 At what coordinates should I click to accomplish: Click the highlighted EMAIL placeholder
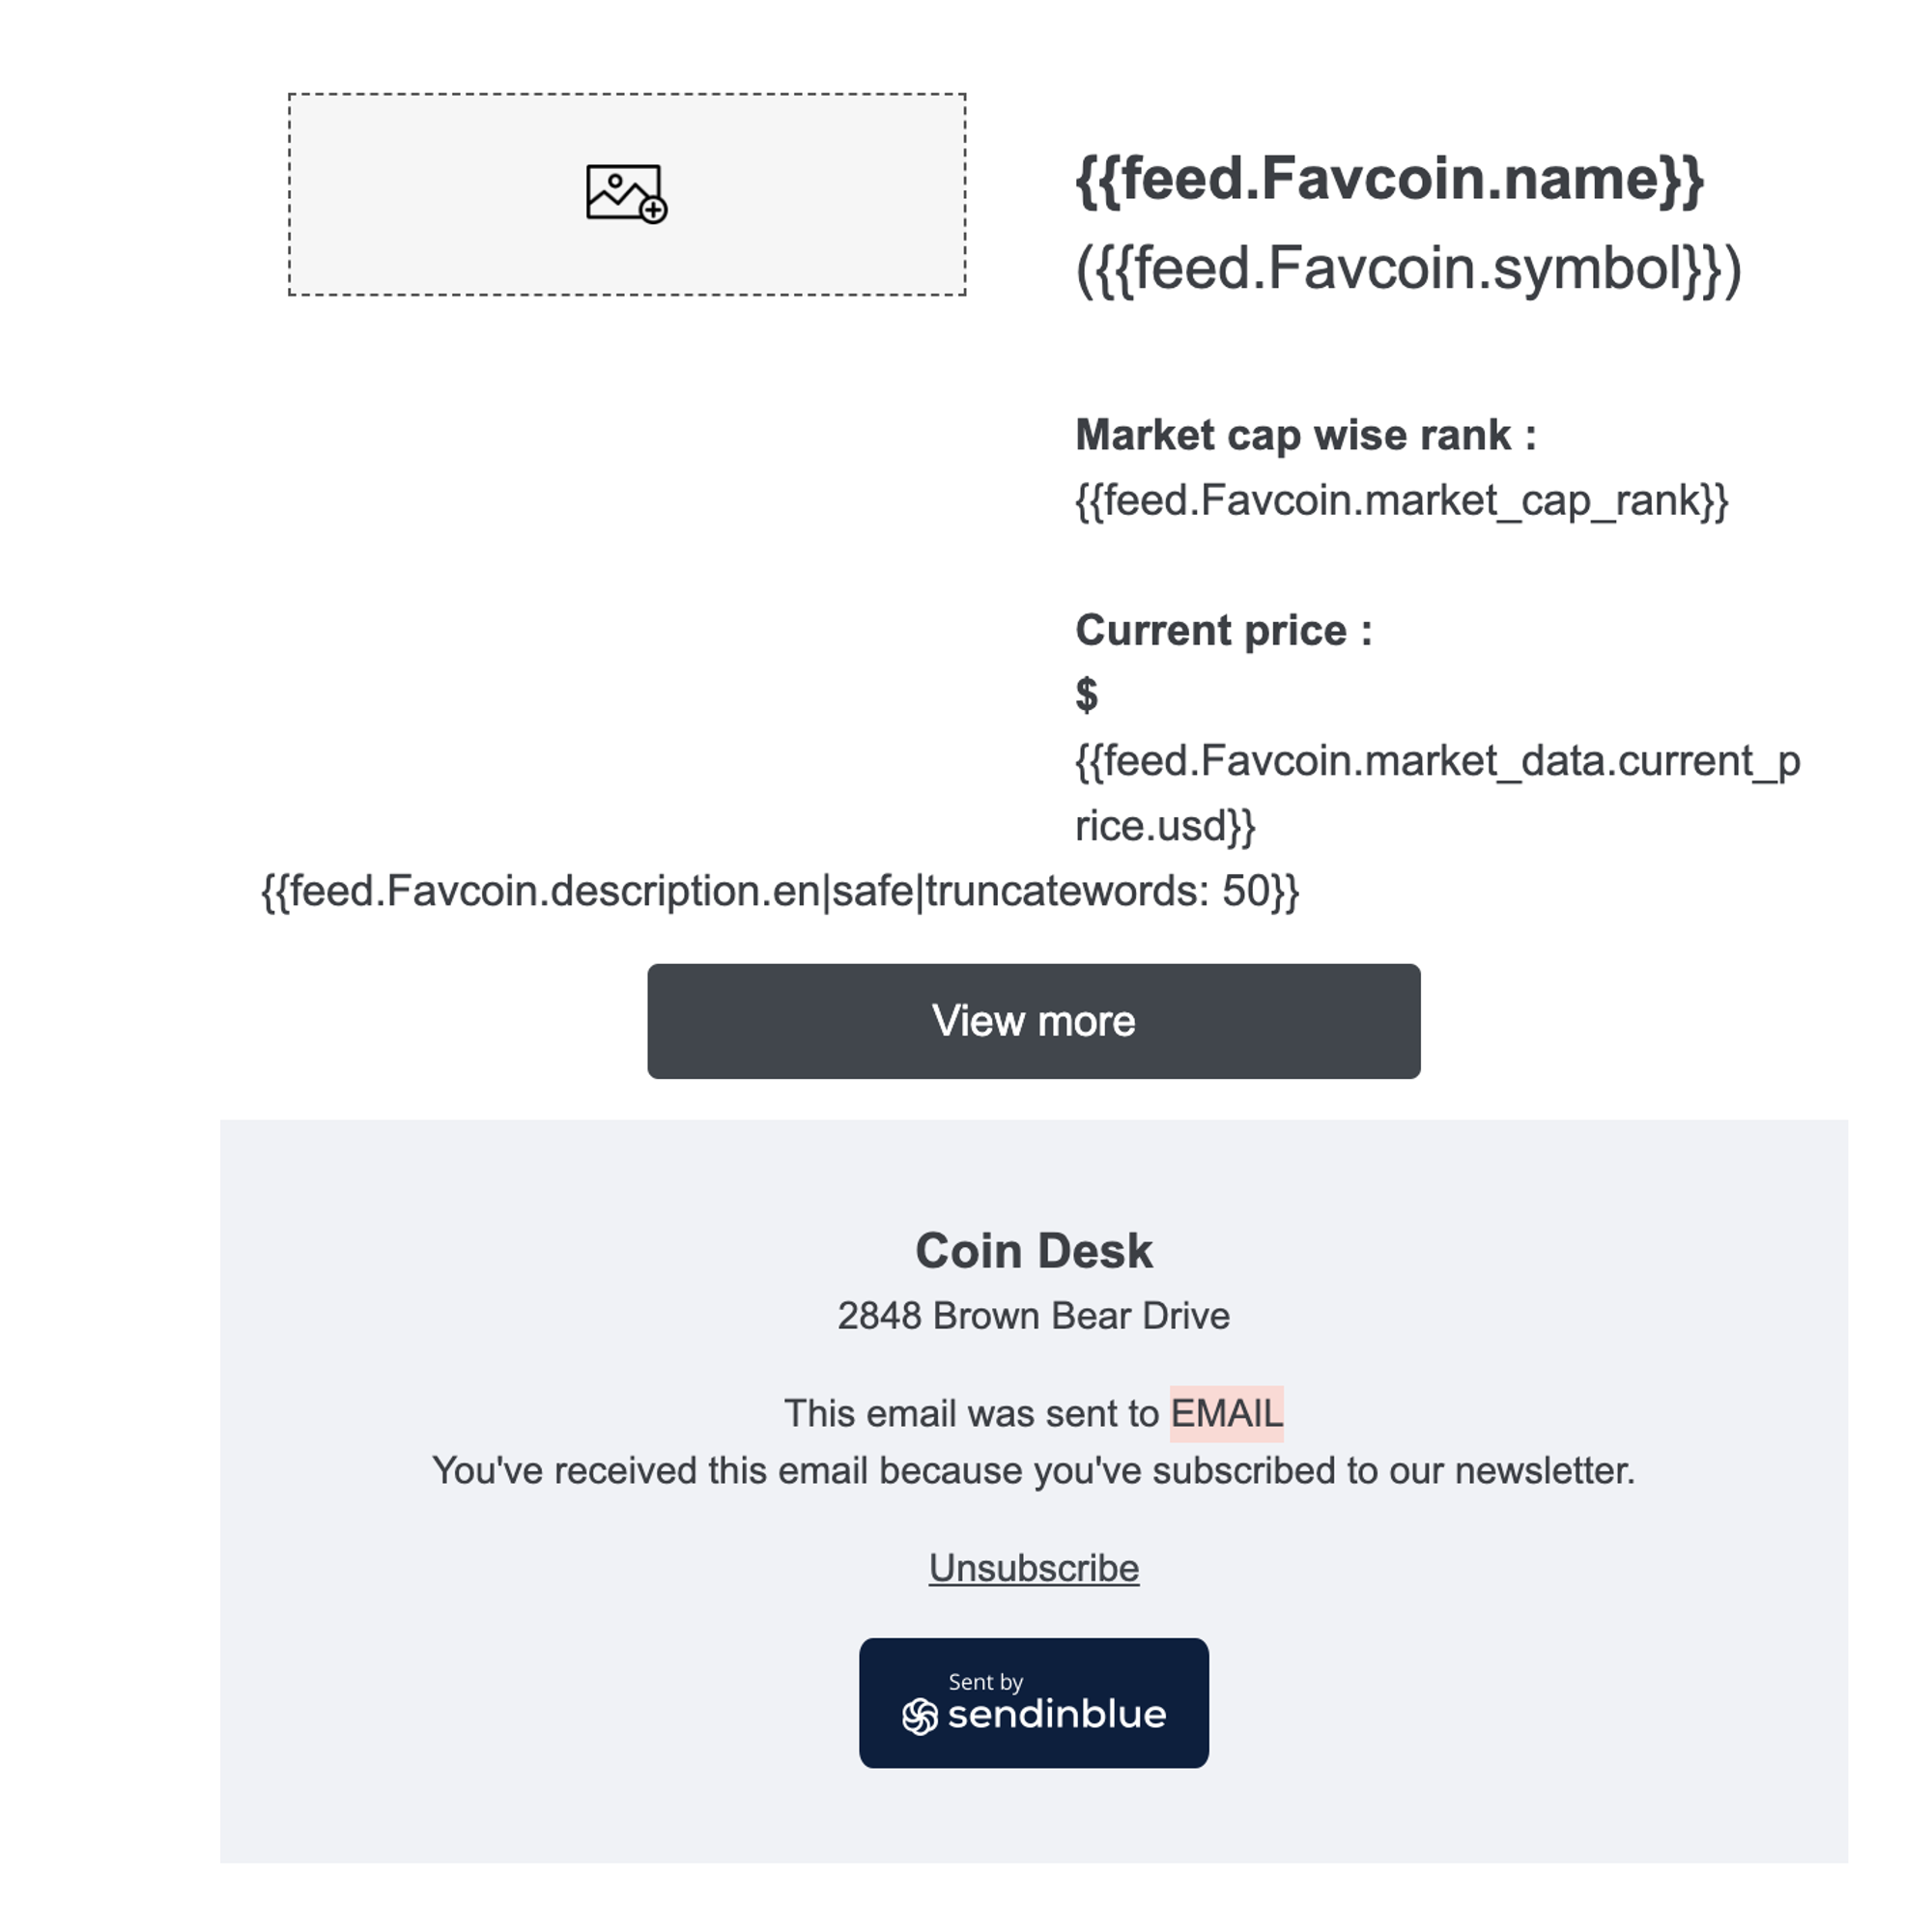click(x=1226, y=1414)
